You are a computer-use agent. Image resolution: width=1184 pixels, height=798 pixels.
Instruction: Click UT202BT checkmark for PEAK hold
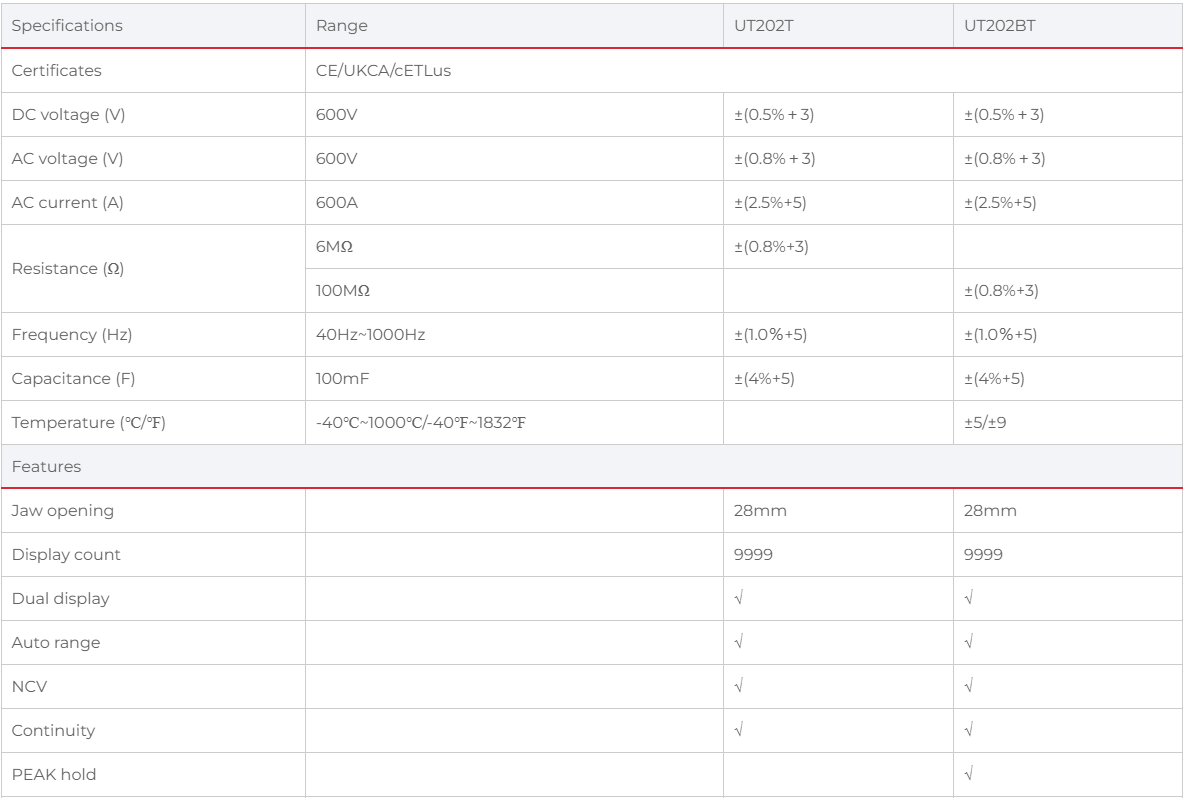point(969,774)
